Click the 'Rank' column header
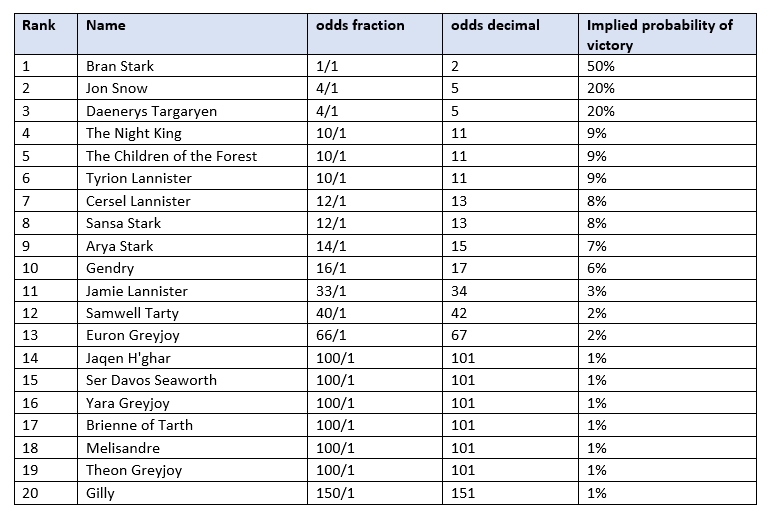This screenshot has width=773, height=521. (39, 25)
